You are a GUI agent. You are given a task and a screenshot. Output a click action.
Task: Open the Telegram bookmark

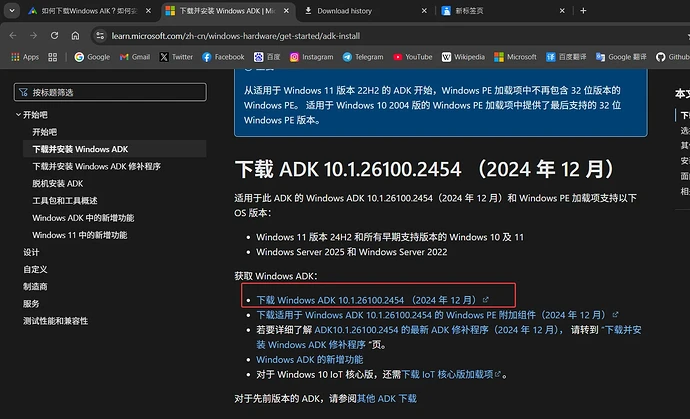(x=362, y=57)
